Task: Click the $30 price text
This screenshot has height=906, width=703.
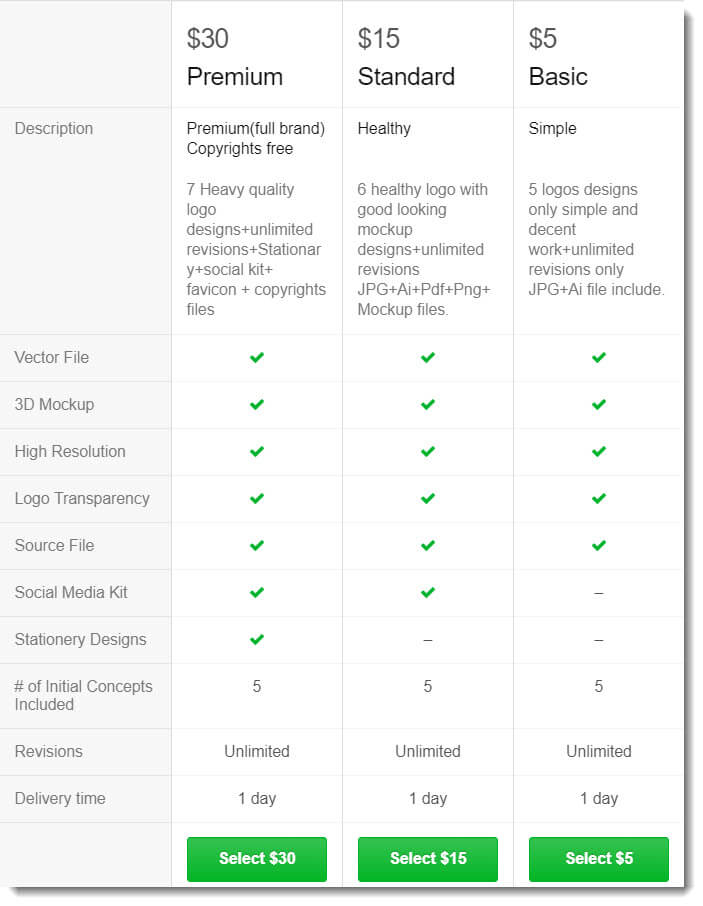Action: coord(208,38)
